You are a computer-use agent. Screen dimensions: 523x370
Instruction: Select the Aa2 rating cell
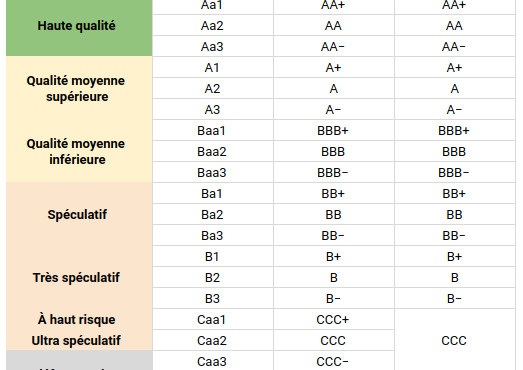click(x=213, y=26)
